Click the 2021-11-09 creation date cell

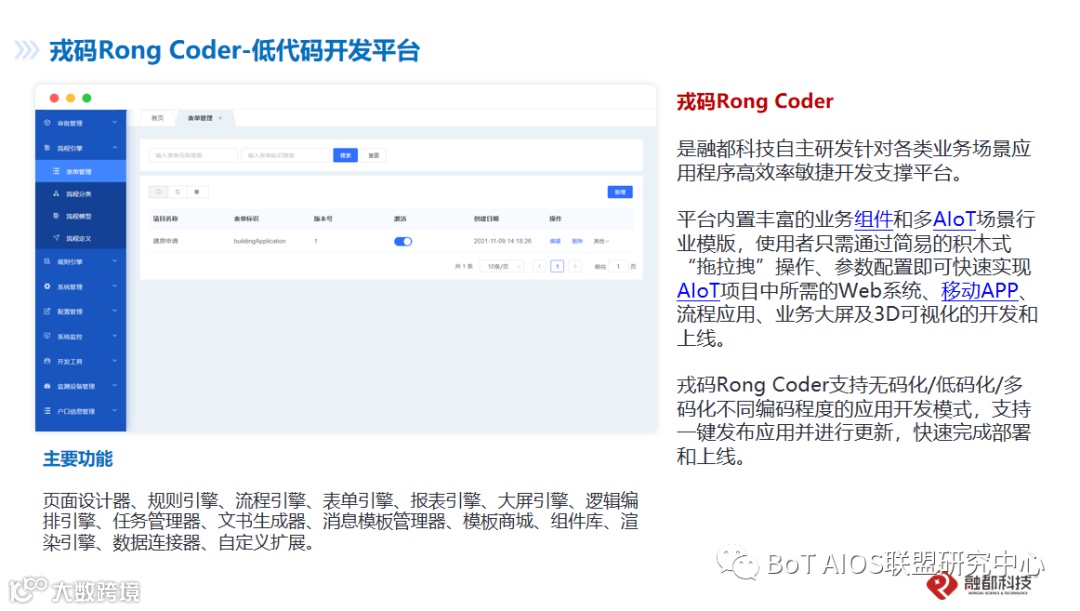[503, 241]
